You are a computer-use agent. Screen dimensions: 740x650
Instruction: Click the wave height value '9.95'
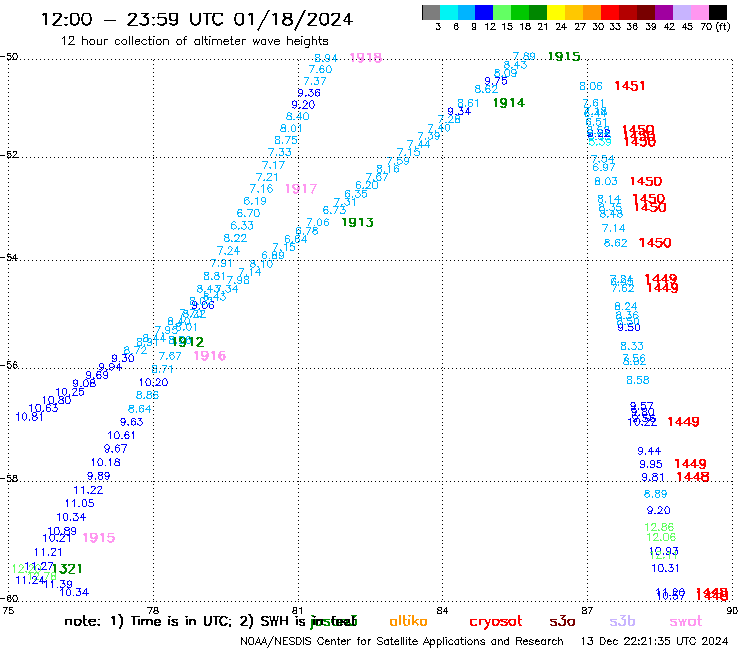pyautogui.click(x=651, y=464)
